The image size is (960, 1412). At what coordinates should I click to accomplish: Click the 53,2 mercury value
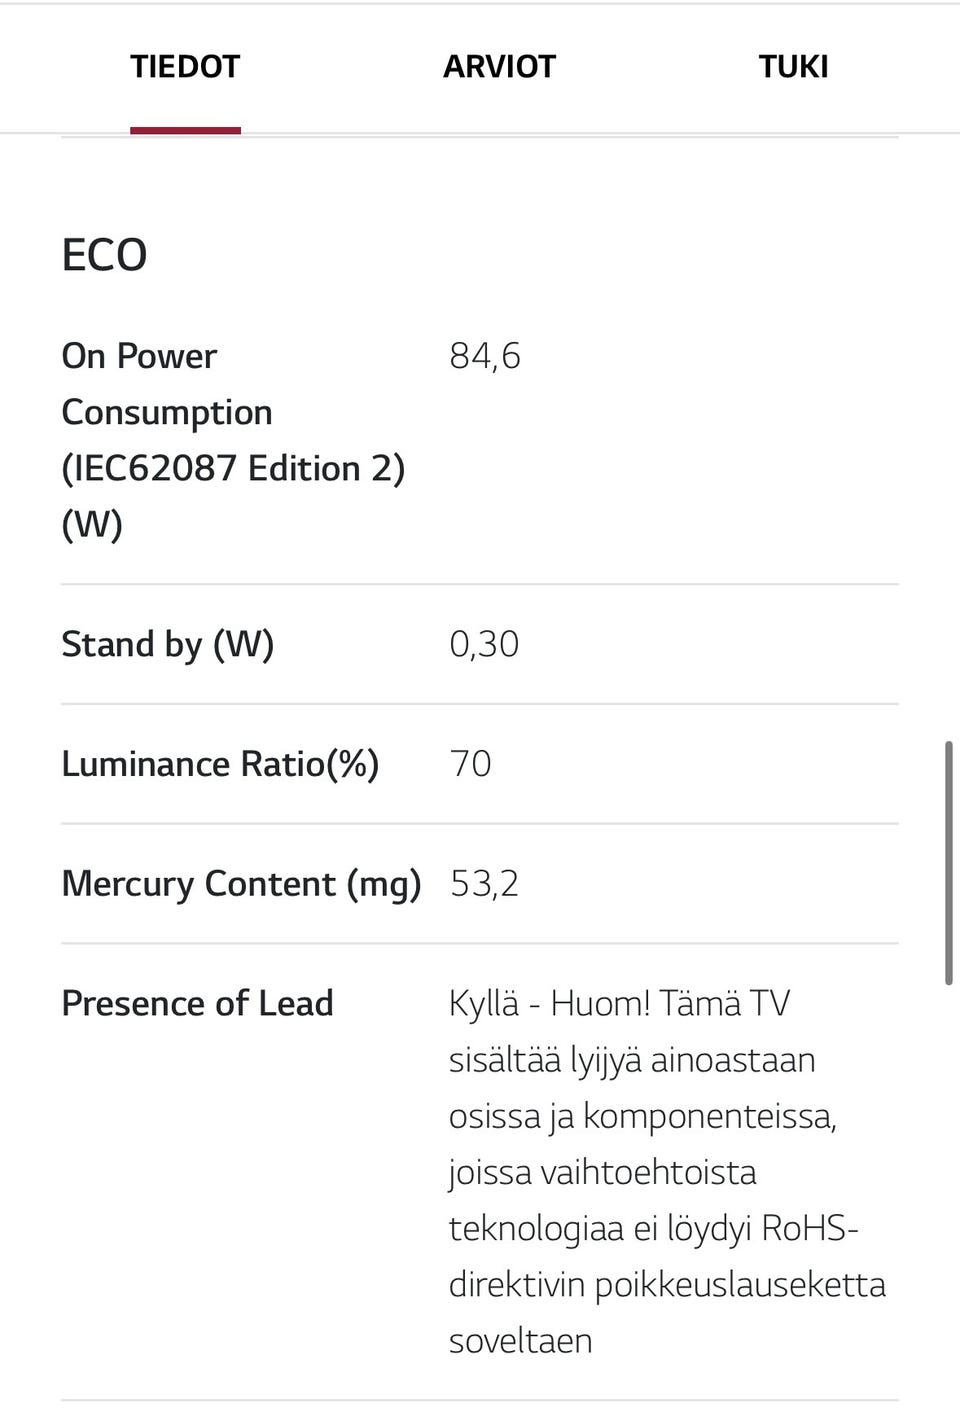[x=484, y=884]
